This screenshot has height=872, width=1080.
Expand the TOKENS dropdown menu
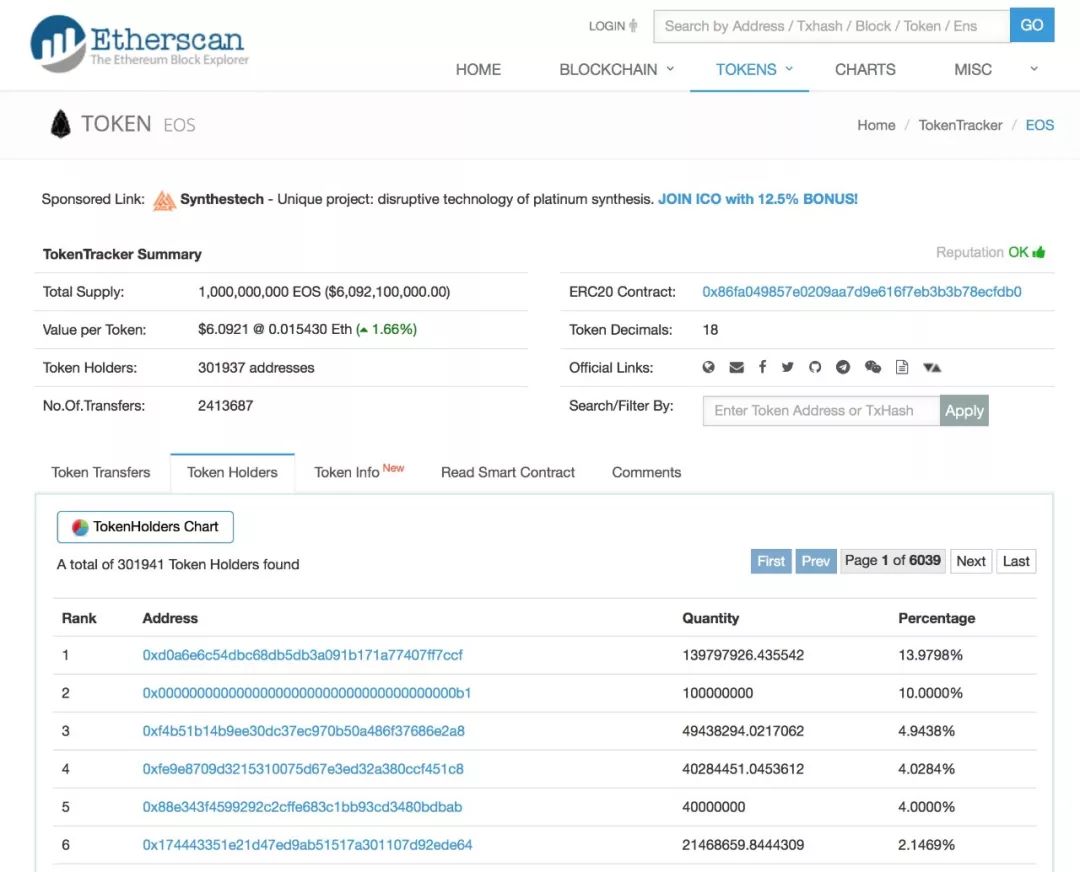pyautogui.click(x=754, y=70)
